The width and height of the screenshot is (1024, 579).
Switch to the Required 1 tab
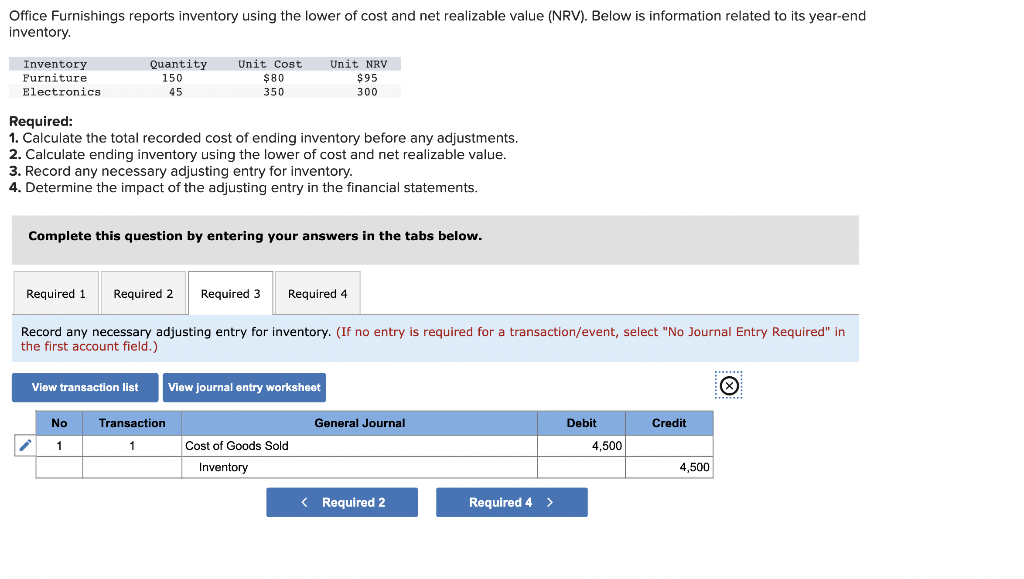point(56,292)
